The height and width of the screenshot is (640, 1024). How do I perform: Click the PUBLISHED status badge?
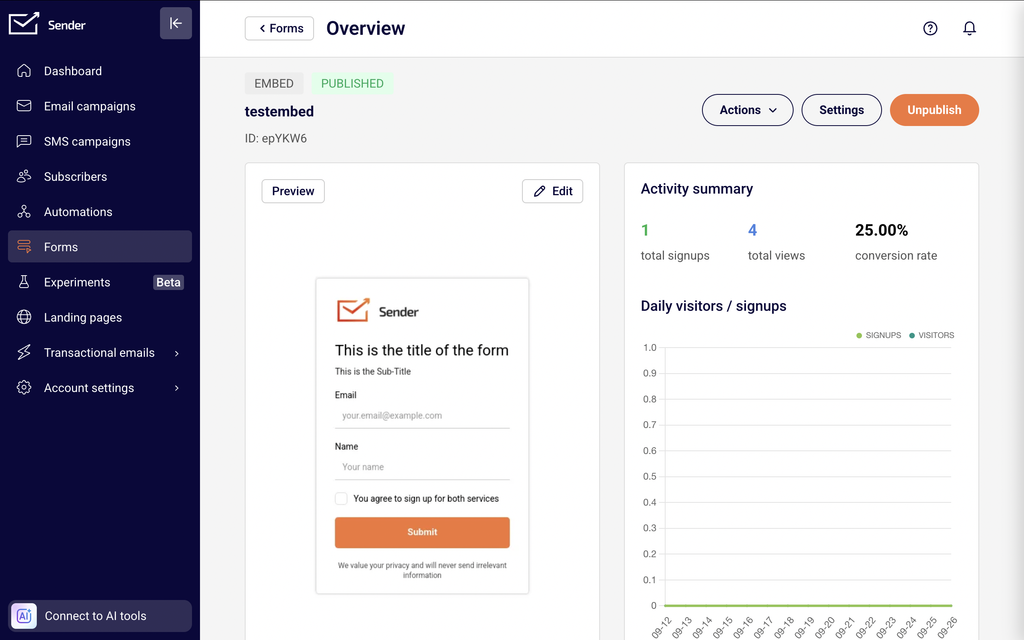pos(352,84)
